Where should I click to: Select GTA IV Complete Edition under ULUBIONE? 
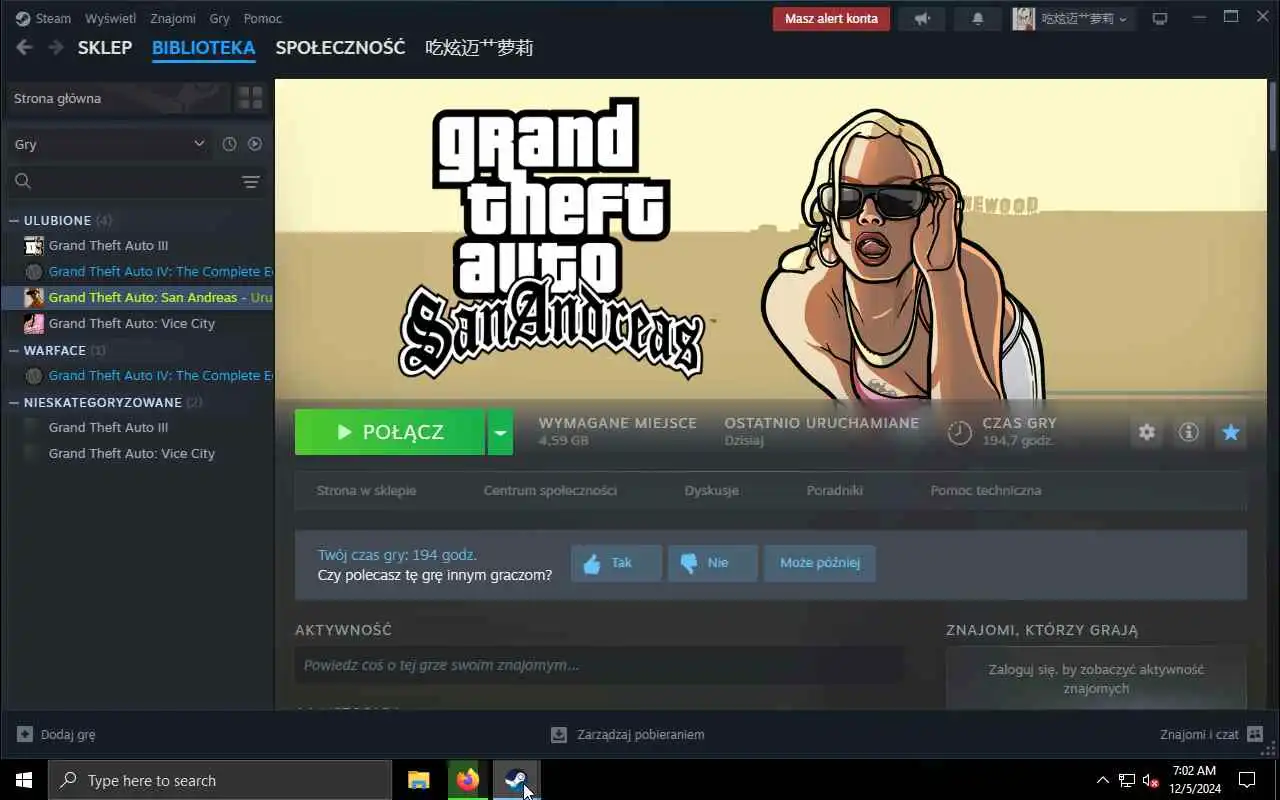[160, 271]
